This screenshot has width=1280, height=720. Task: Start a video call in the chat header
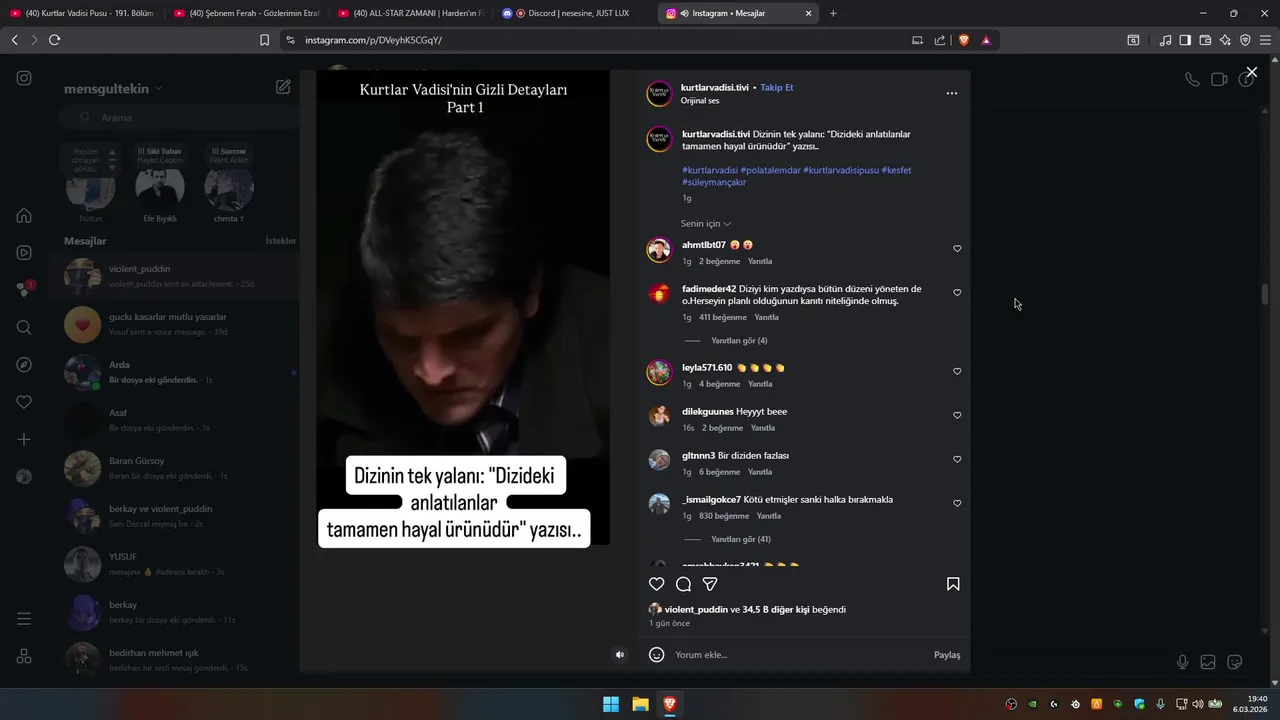click(1219, 79)
